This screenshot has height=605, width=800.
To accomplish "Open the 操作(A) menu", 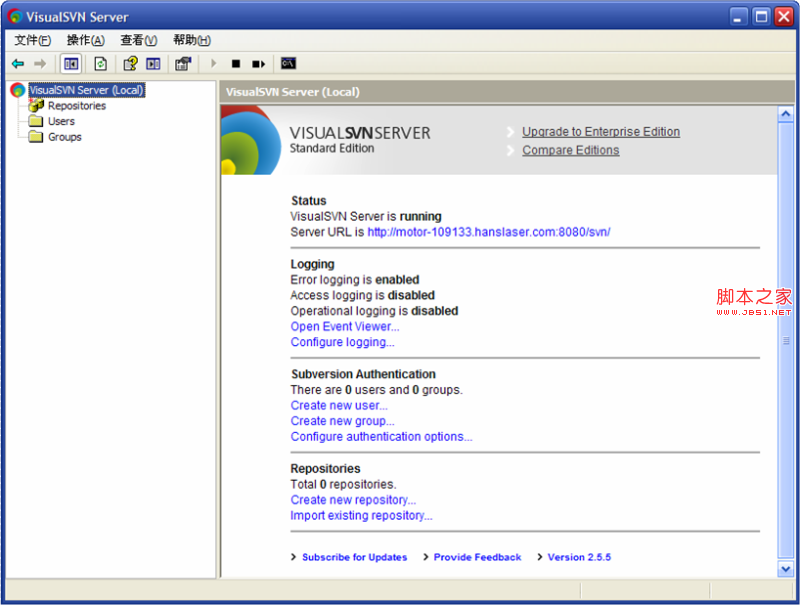I will (86, 40).
